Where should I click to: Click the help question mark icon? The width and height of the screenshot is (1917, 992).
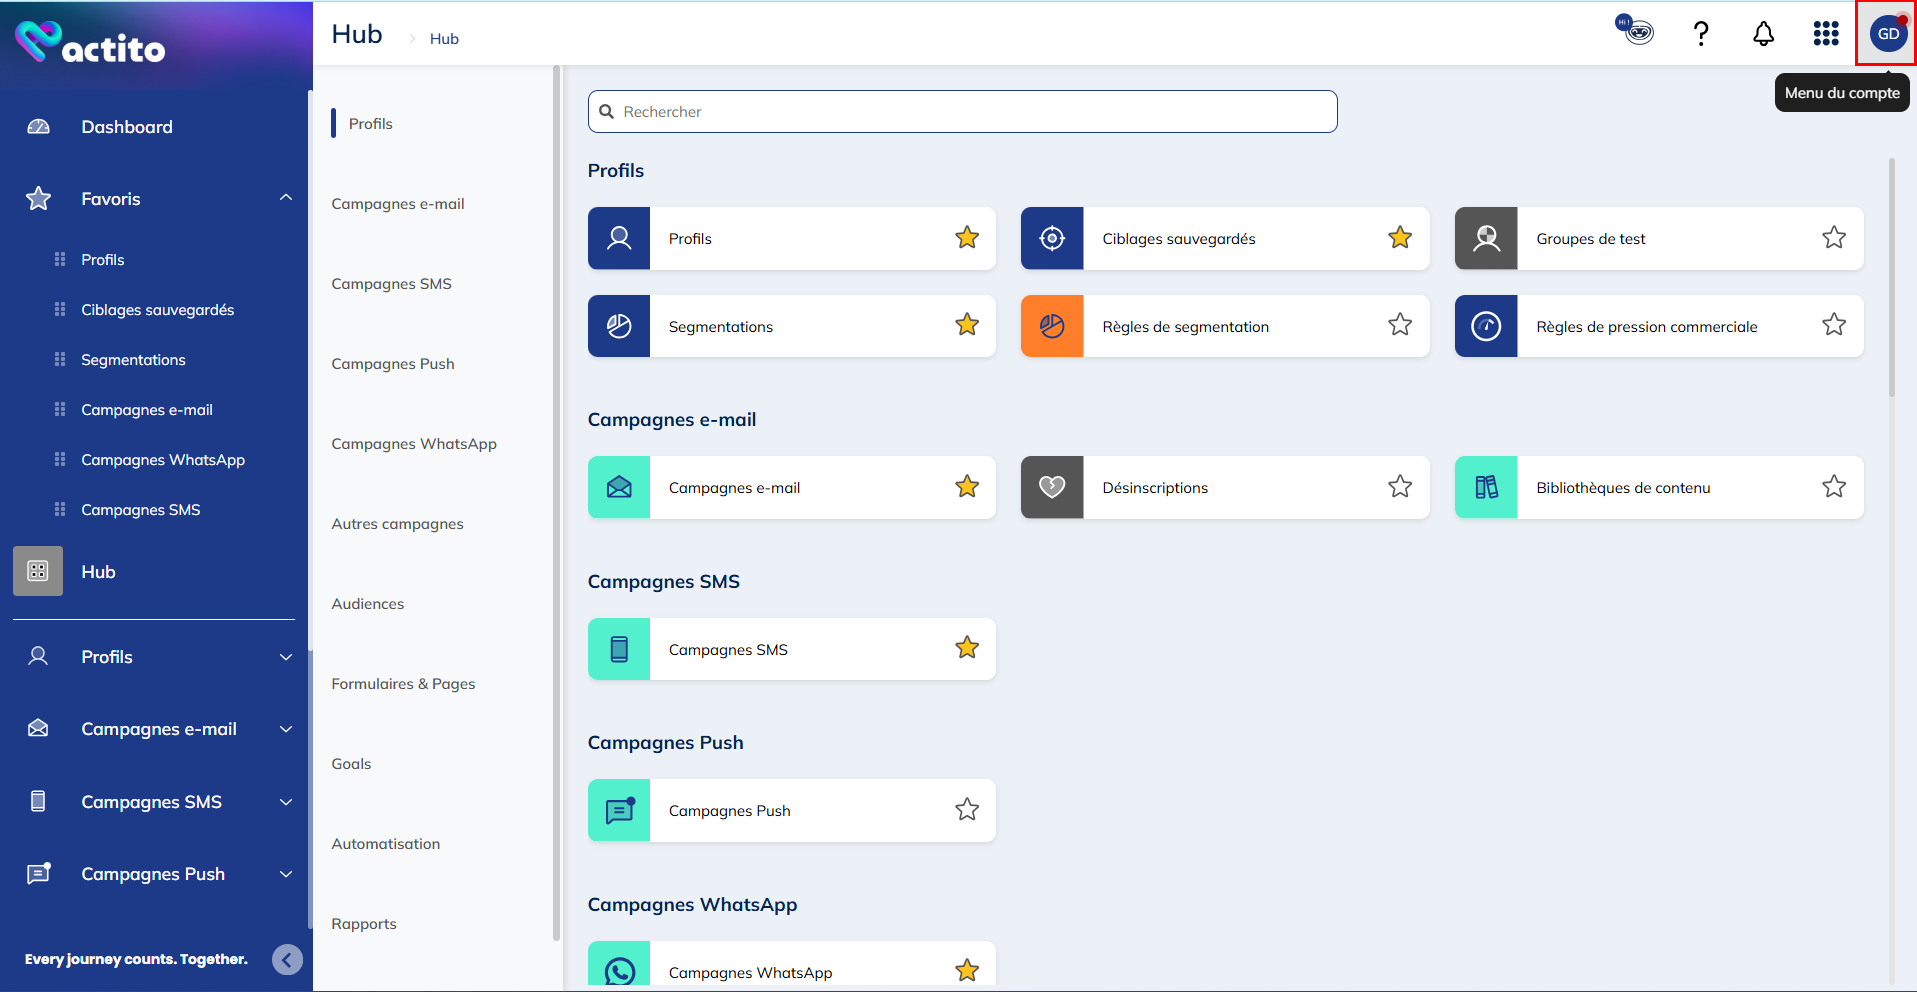[x=1700, y=34]
